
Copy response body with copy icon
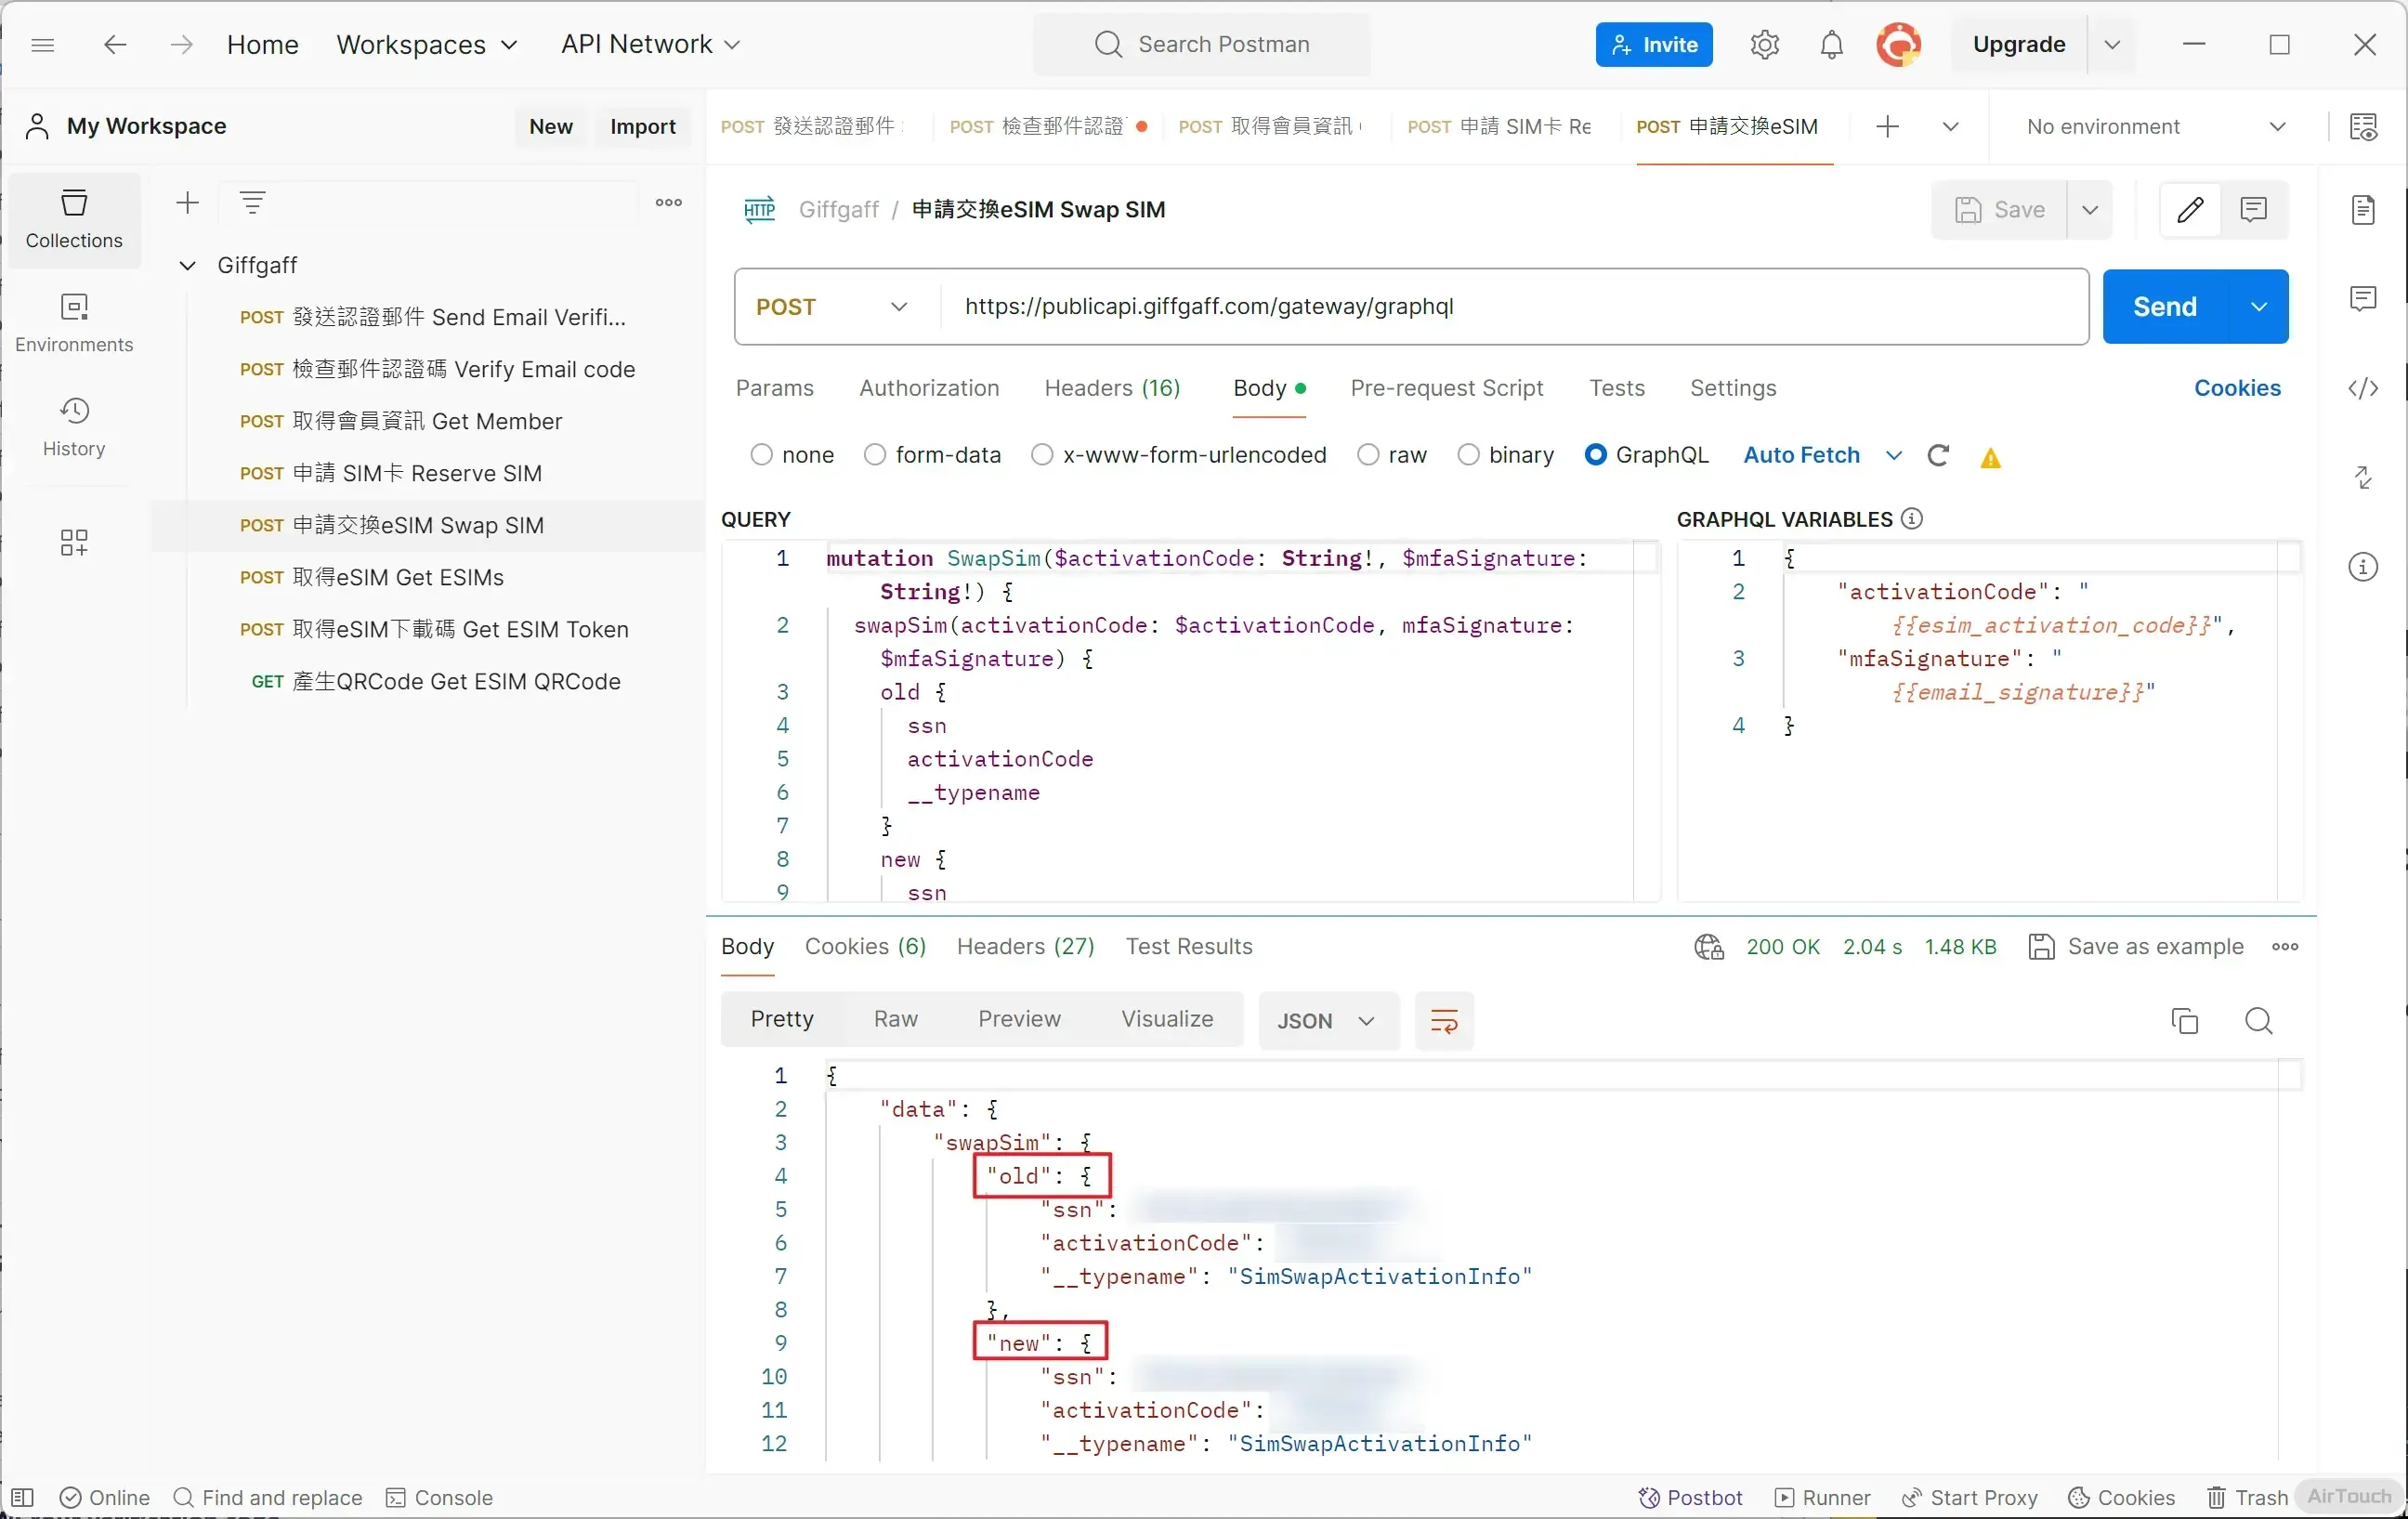2184,1021
